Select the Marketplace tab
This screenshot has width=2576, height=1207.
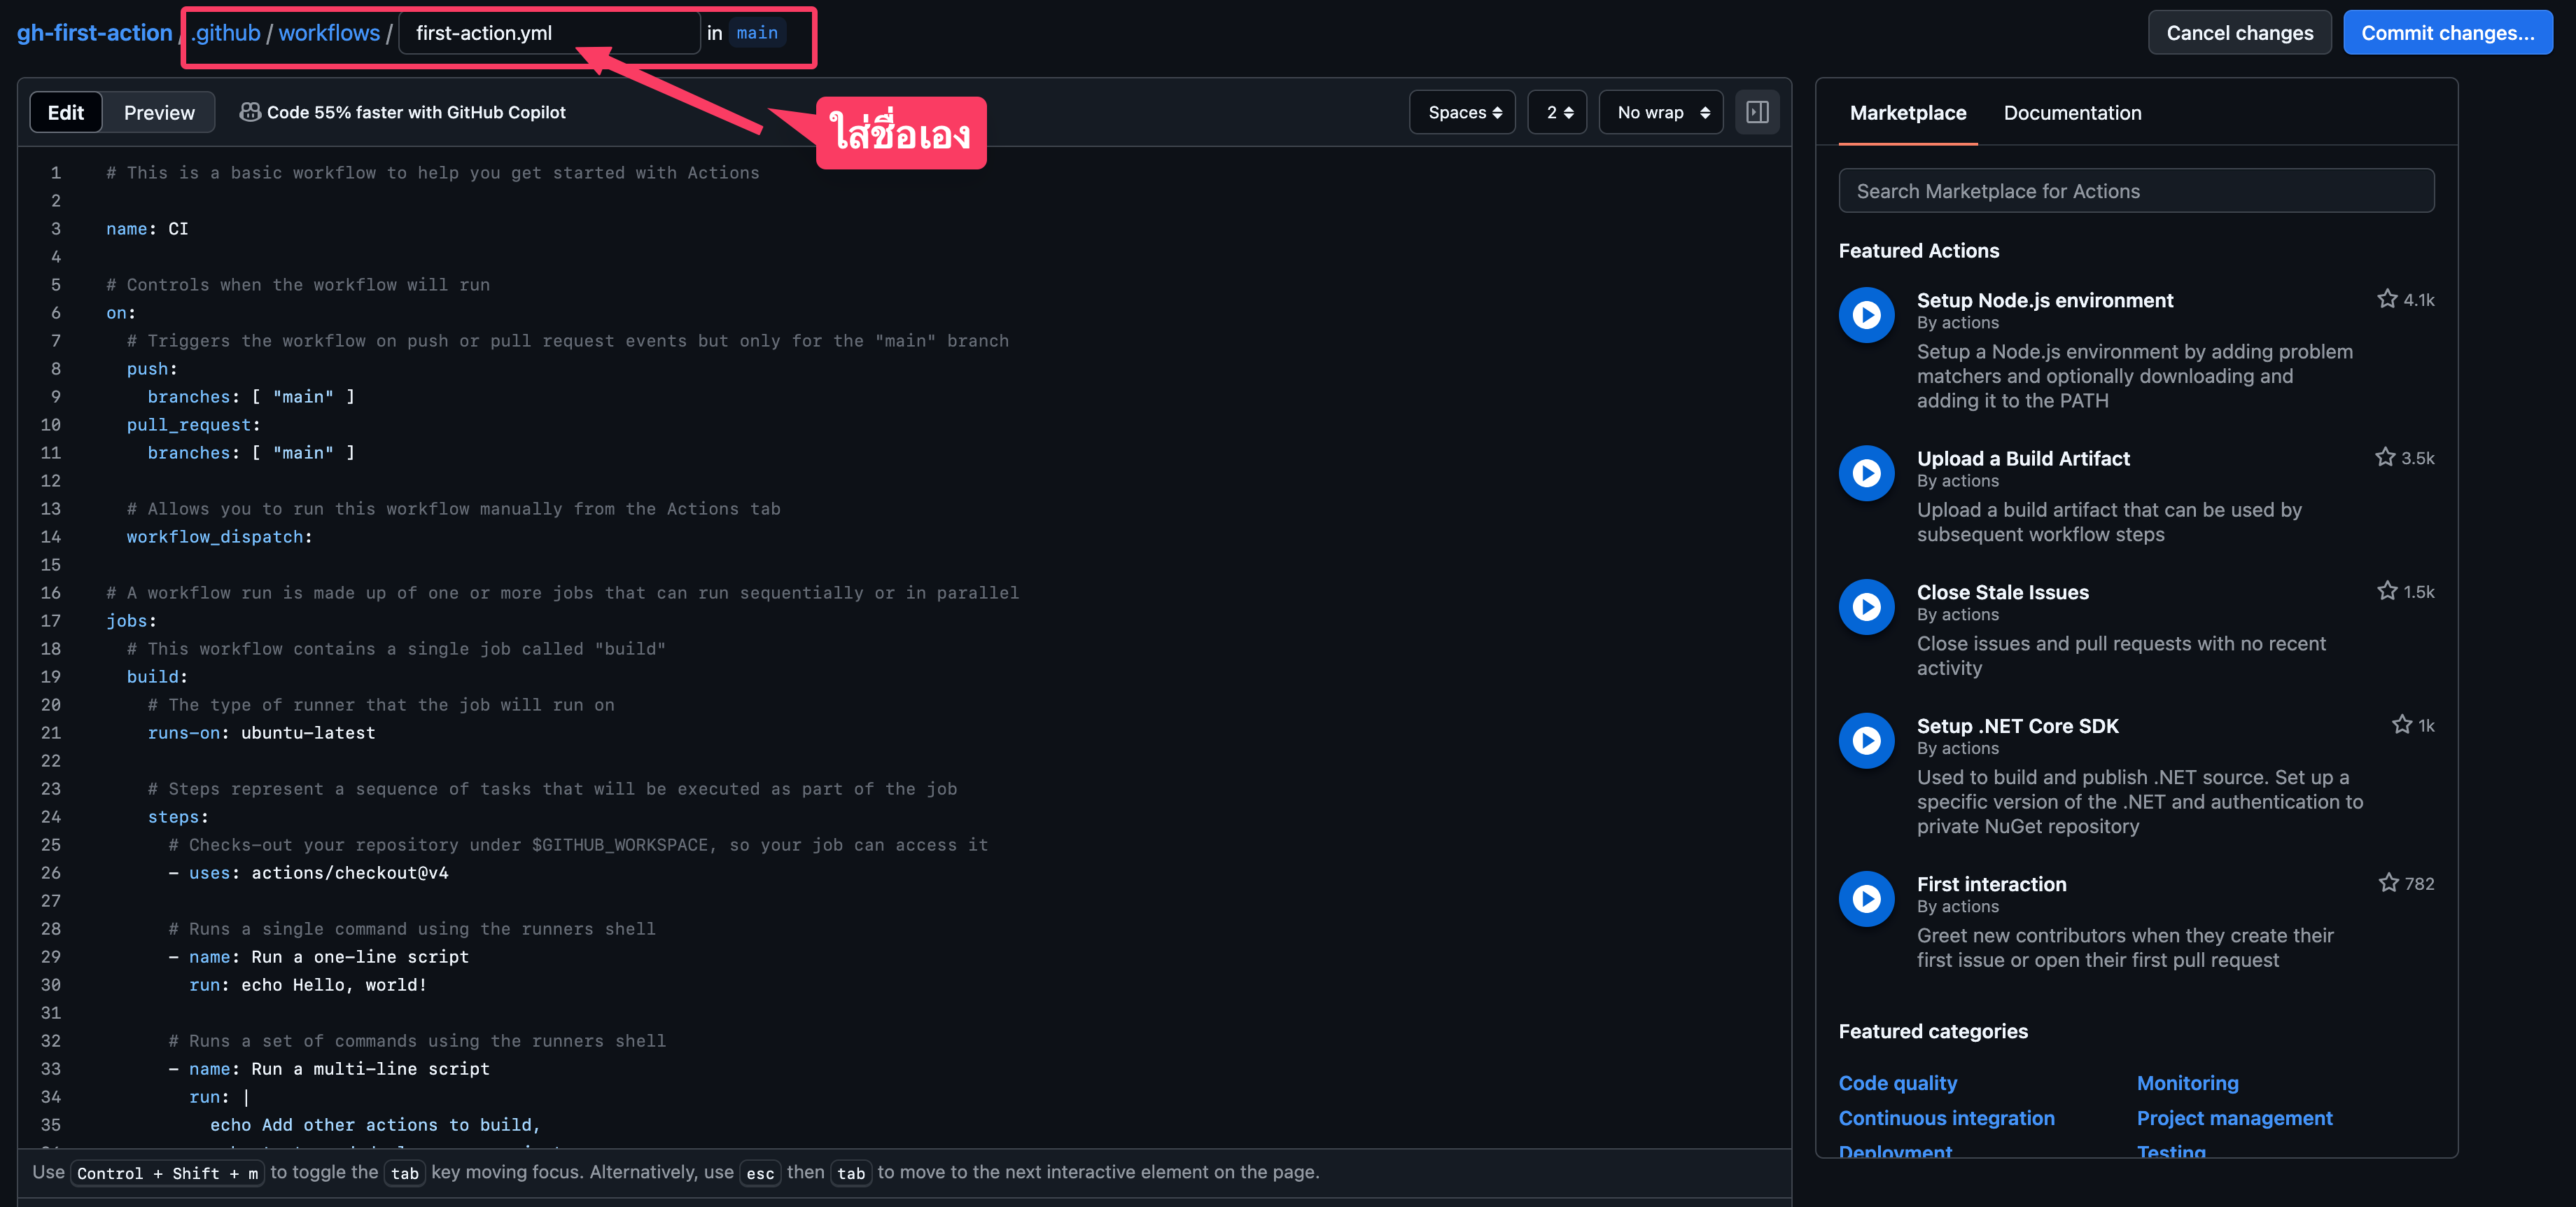tap(1907, 113)
